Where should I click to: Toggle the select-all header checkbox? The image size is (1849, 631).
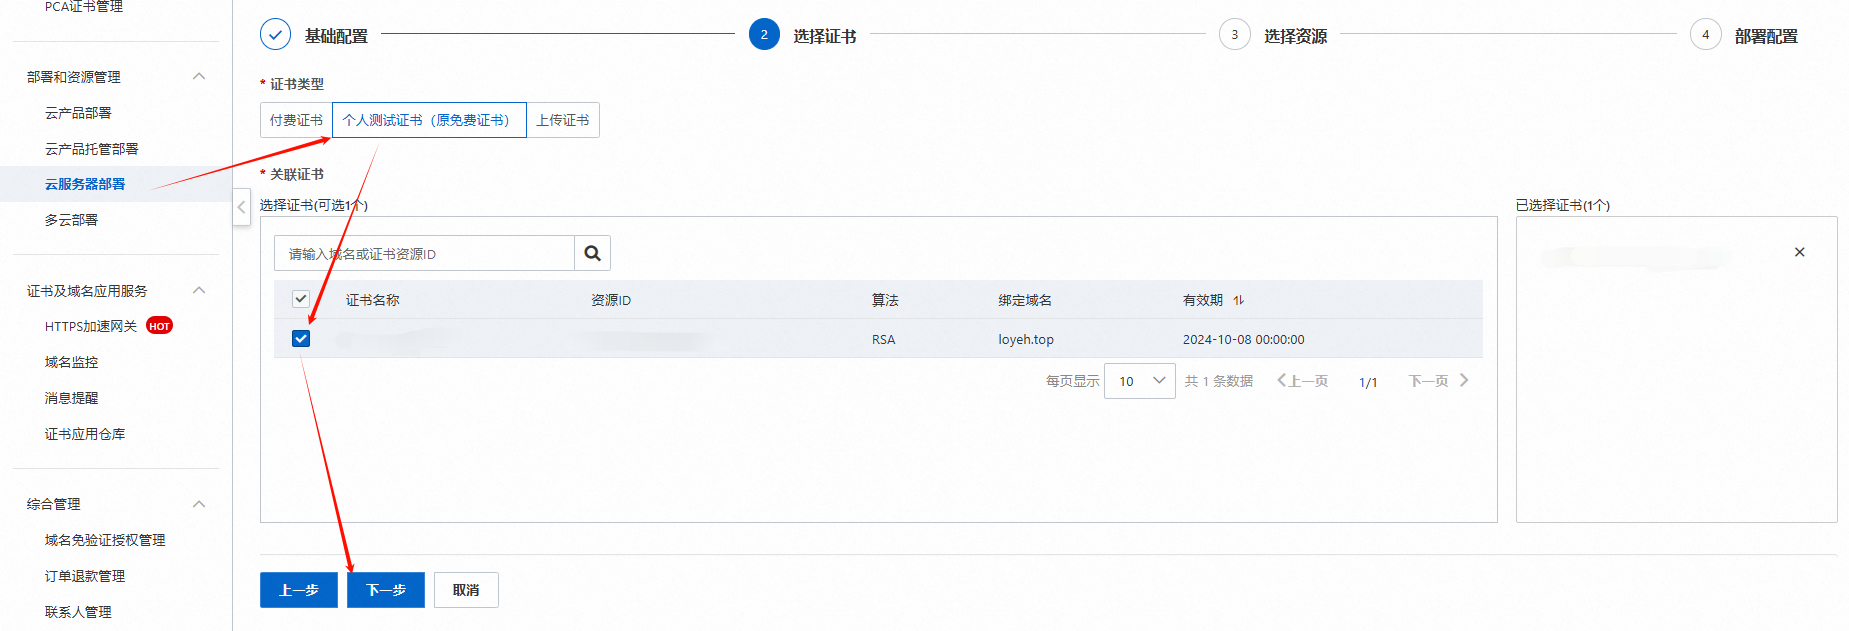coord(300,299)
